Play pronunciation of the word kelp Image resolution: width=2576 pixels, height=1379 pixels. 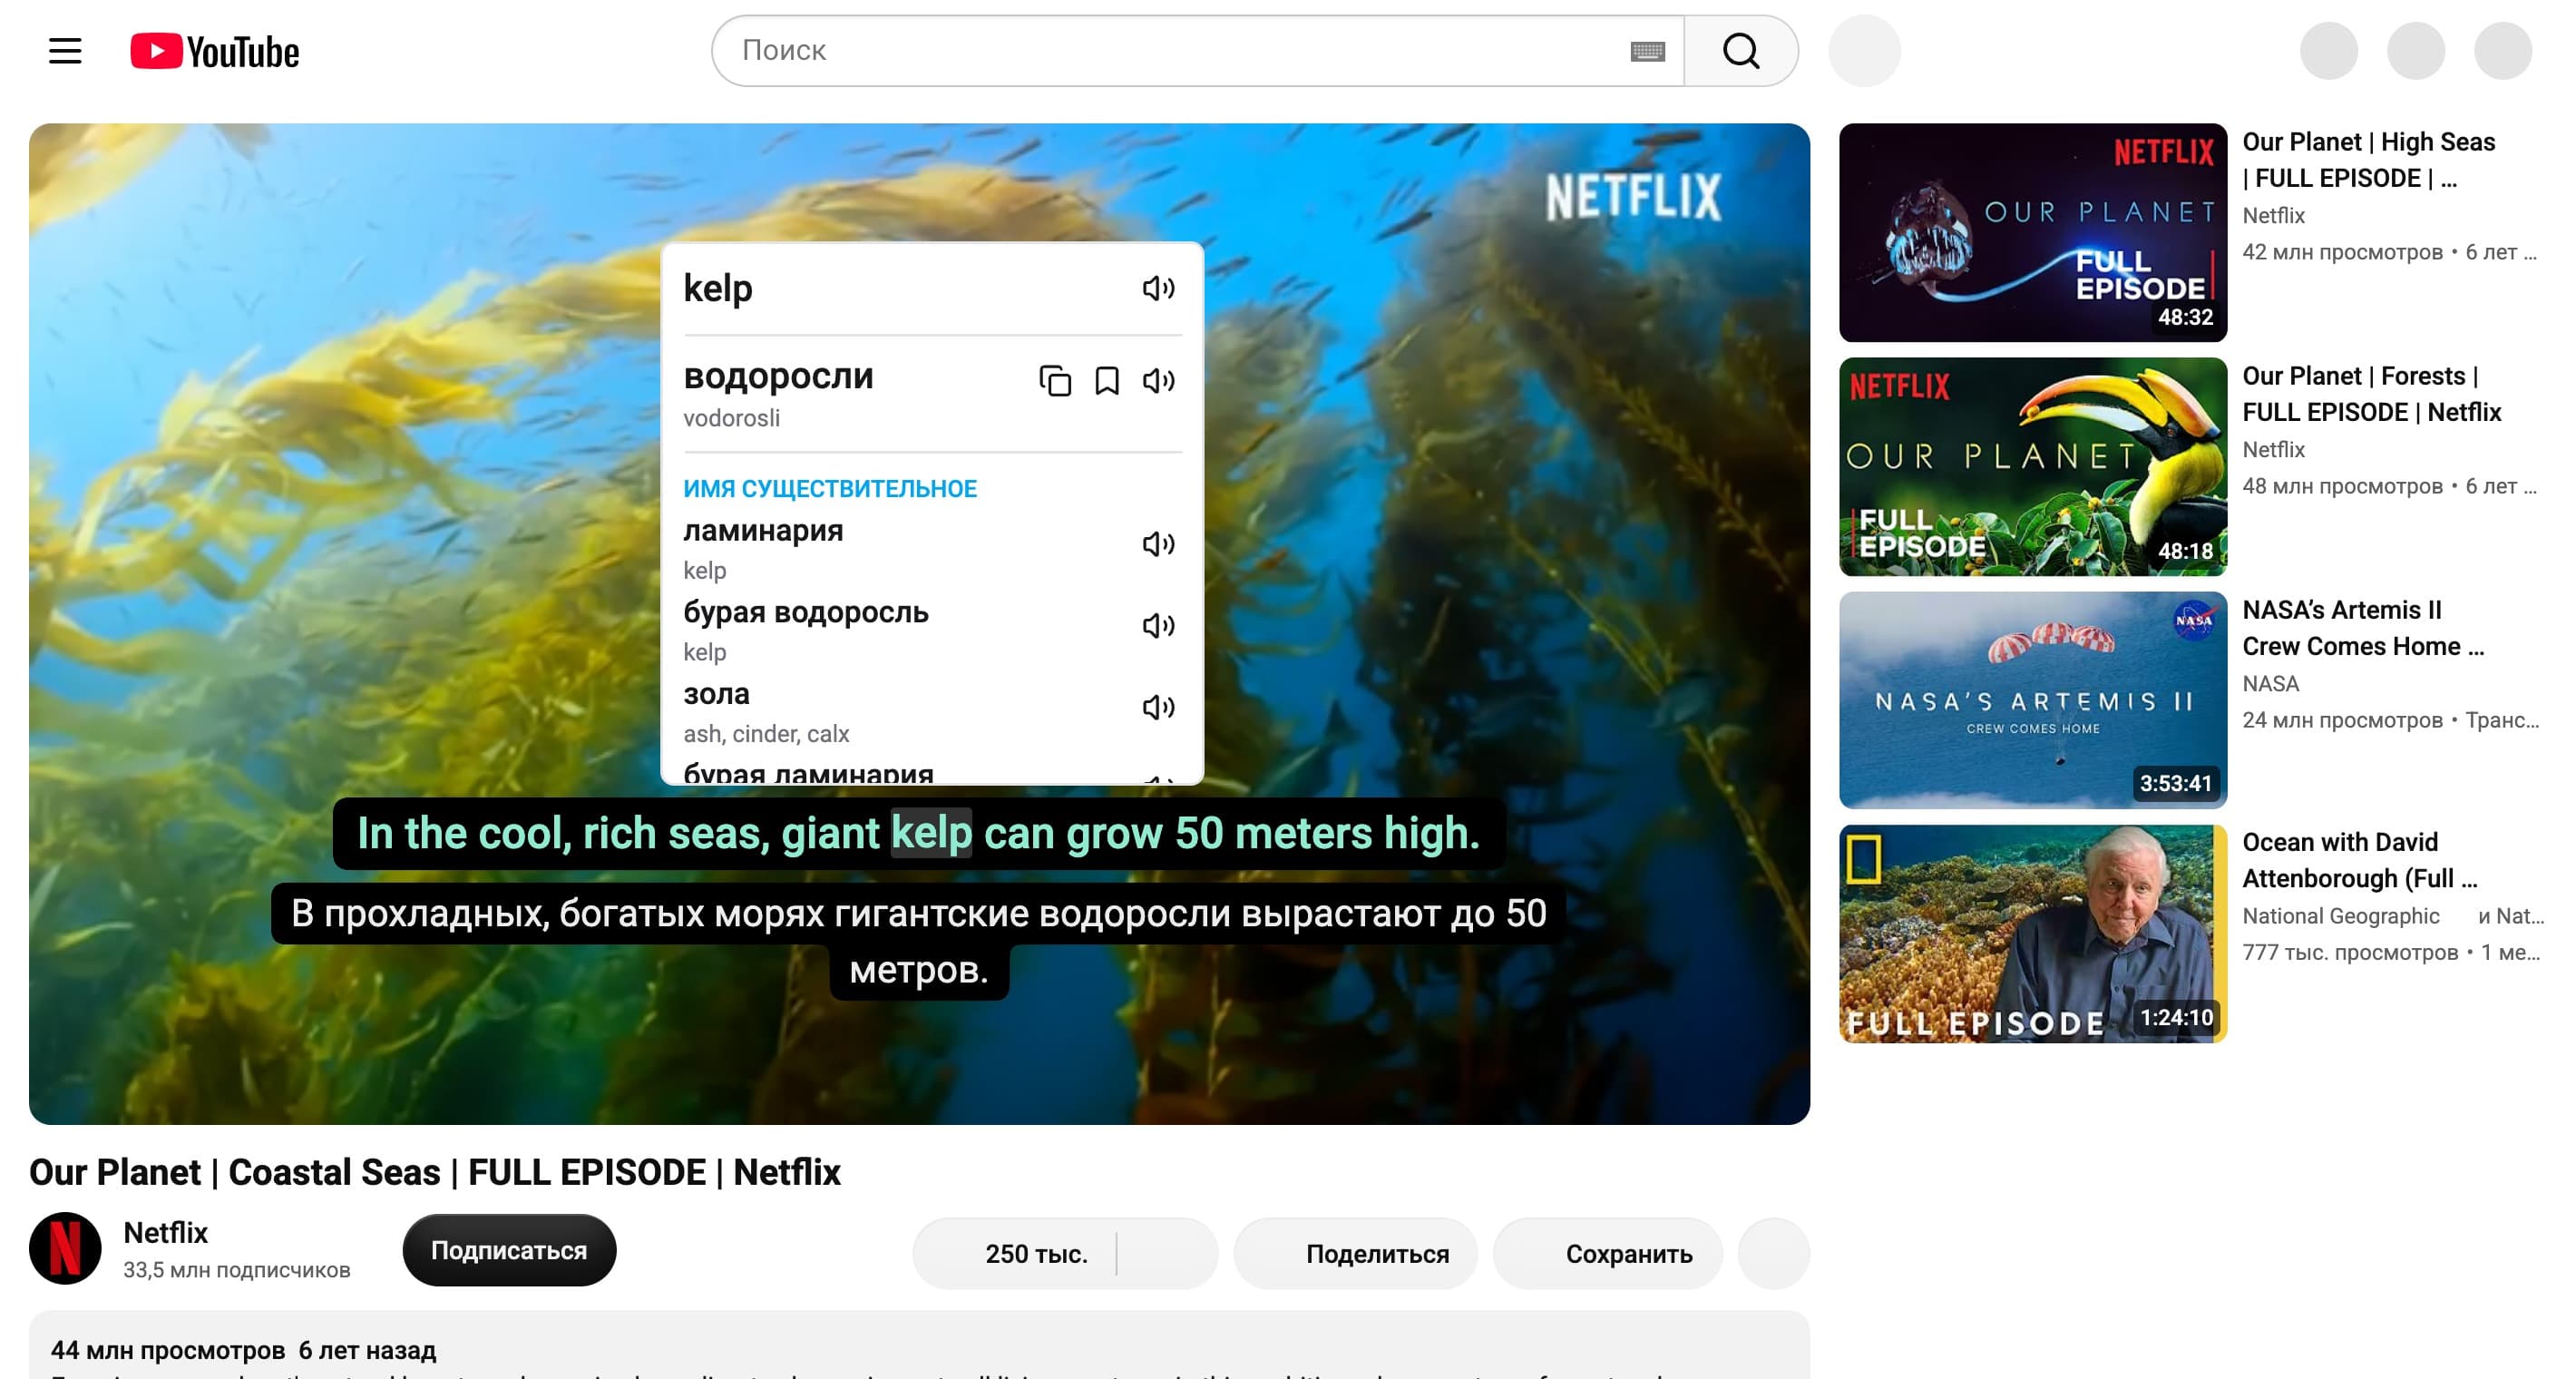(1158, 289)
